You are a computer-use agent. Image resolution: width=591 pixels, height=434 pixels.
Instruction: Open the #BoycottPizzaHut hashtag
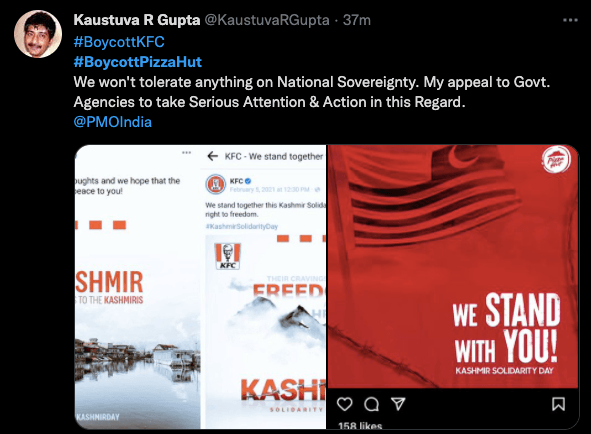point(138,61)
